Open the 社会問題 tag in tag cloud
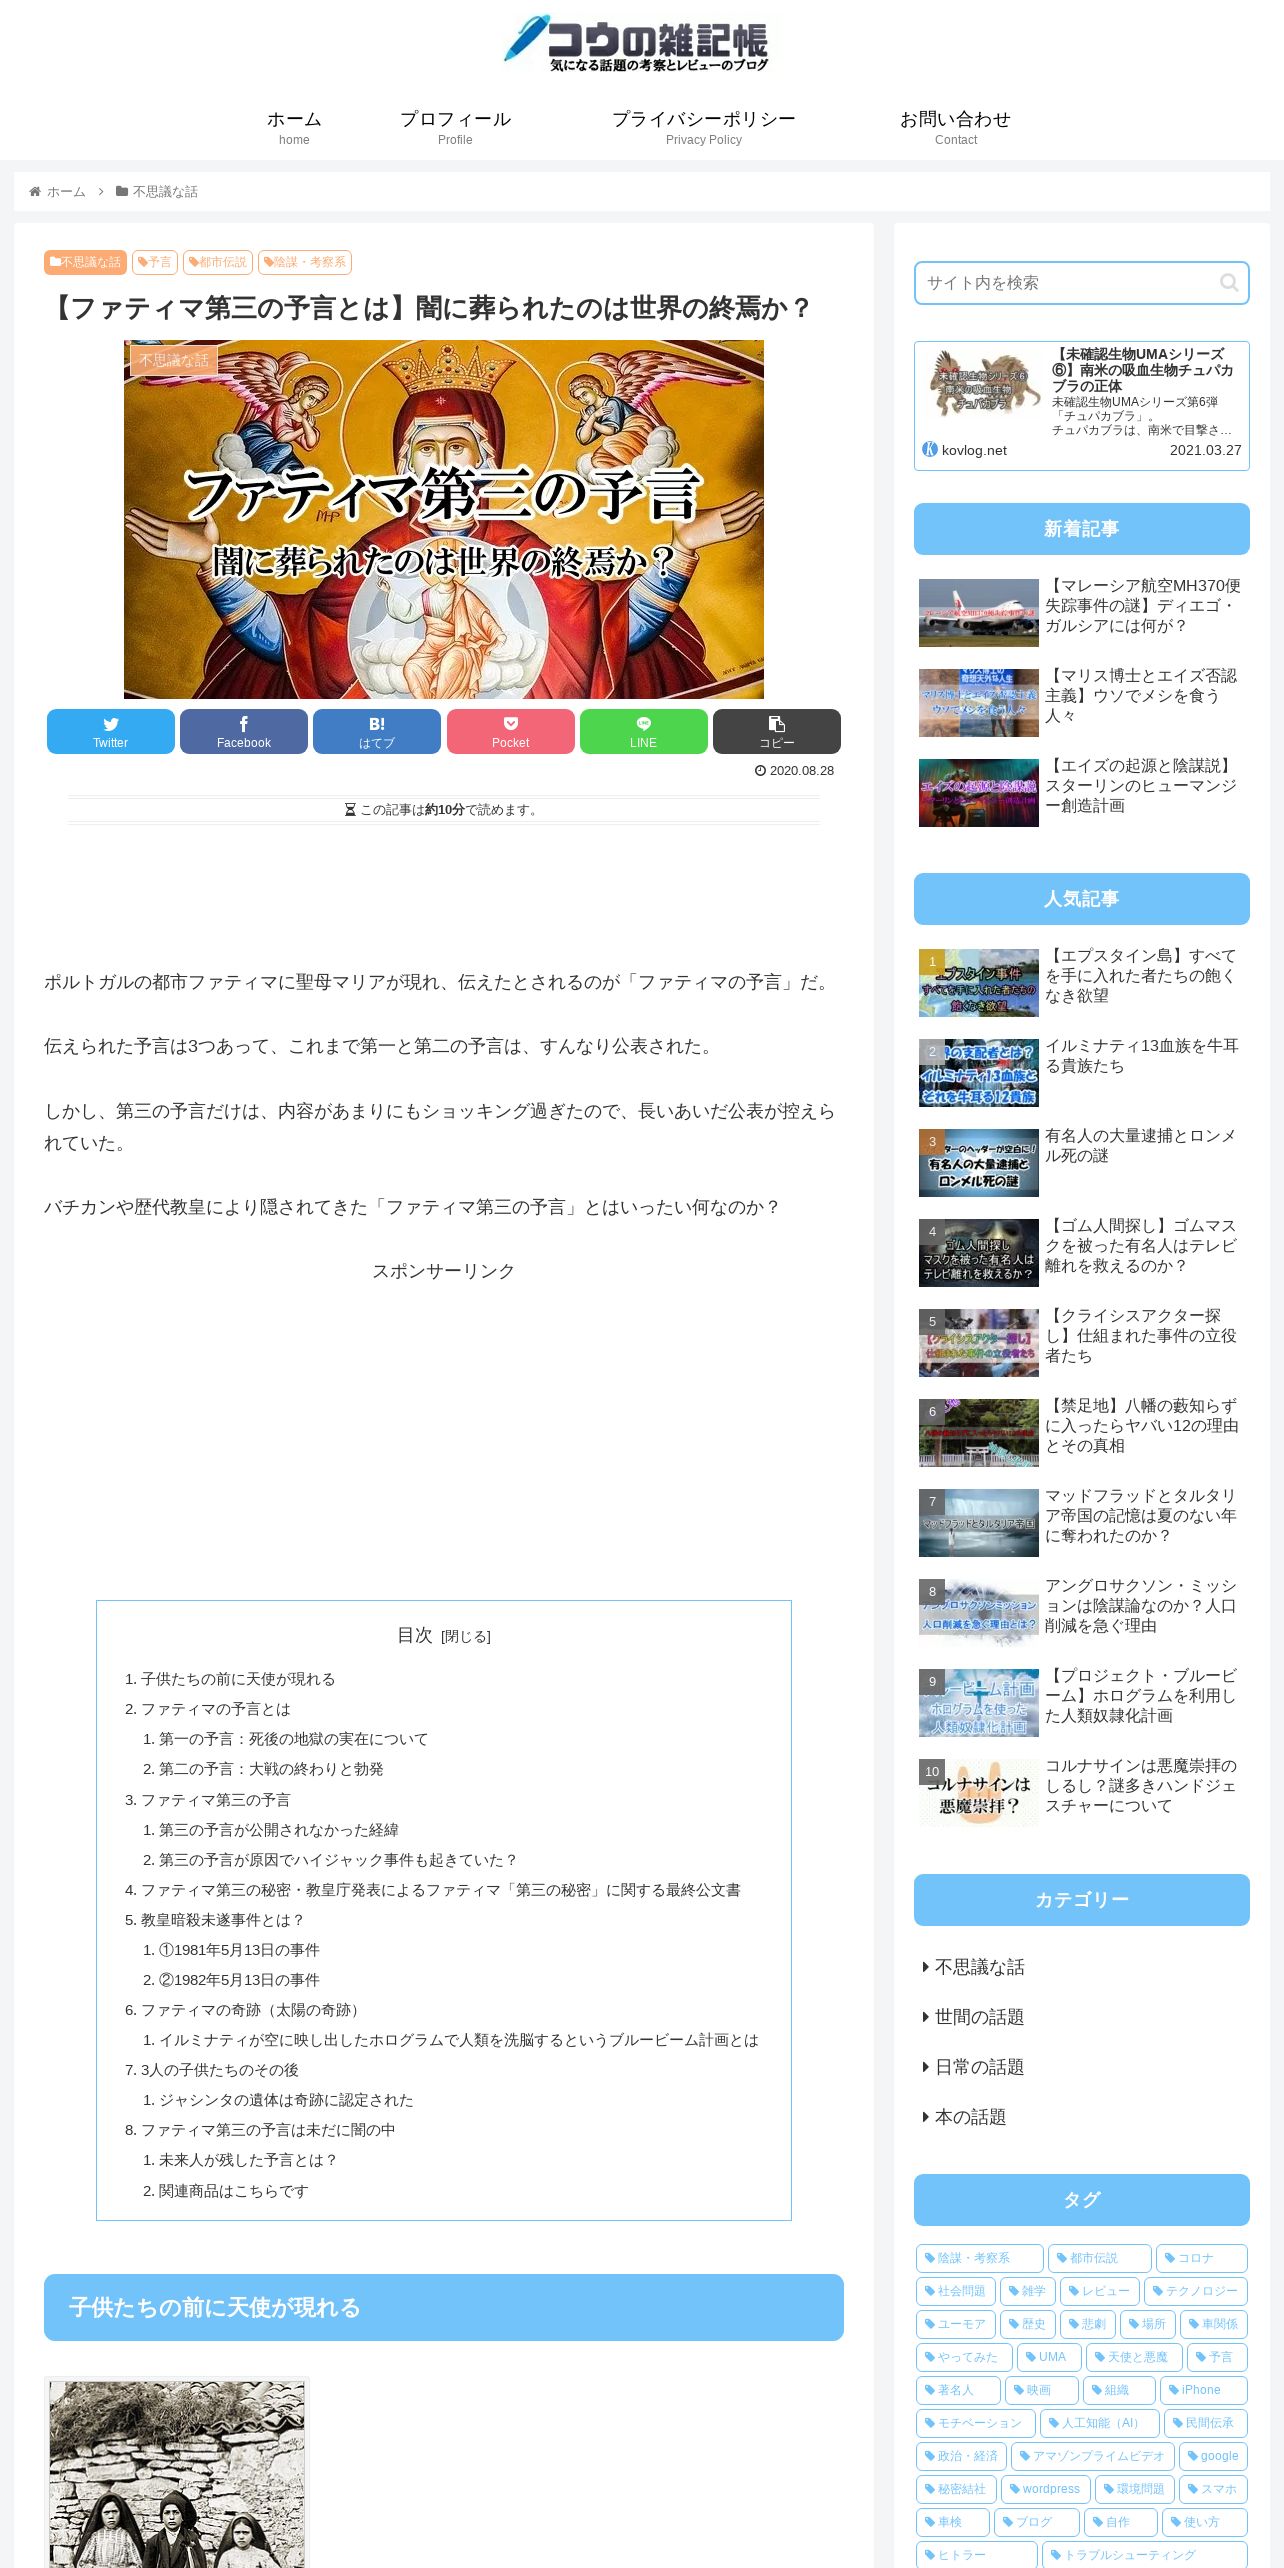Screen dimensions: 1284x2568 click(x=955, y=2291)
